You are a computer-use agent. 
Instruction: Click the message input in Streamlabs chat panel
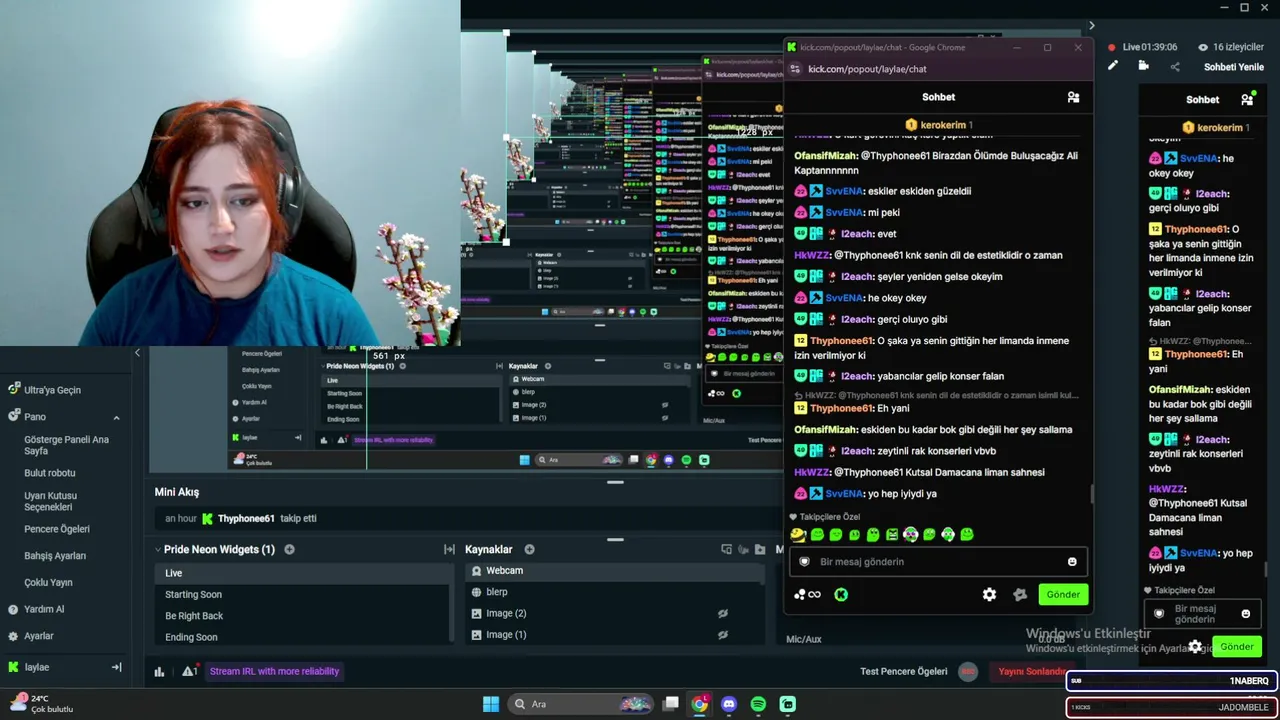pyautogui.click(x=1203, y=614)
